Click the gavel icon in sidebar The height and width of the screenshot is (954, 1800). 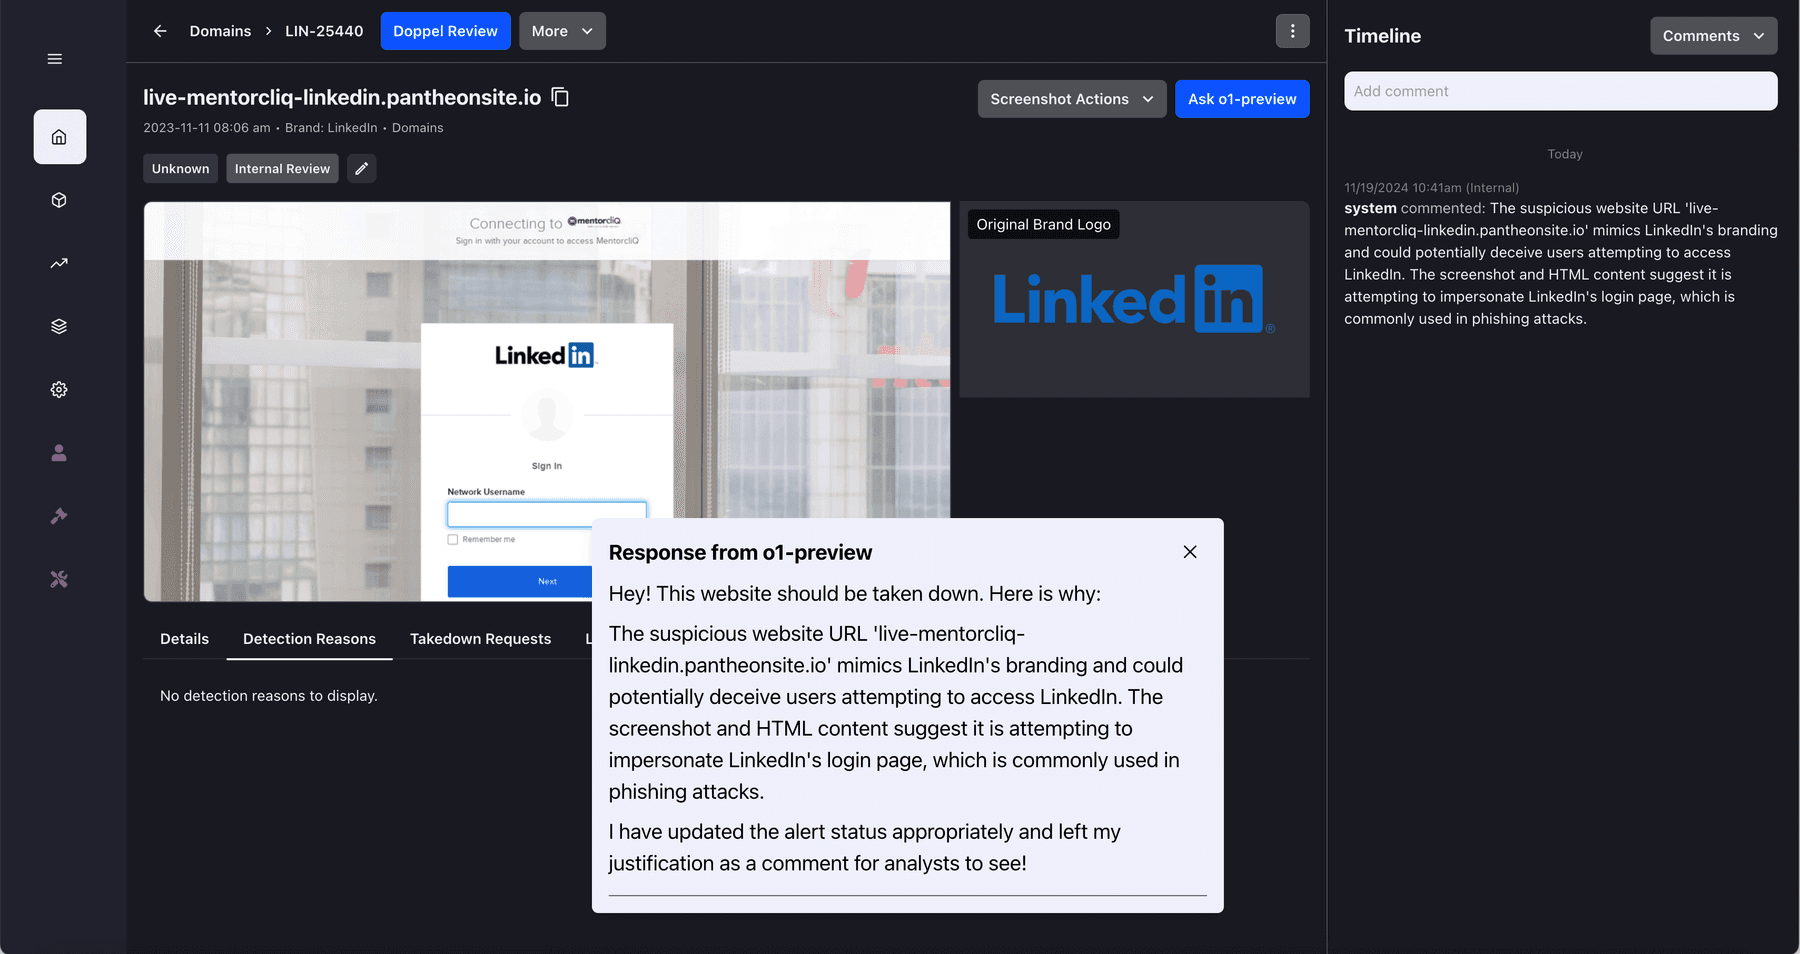click(59, 516)
